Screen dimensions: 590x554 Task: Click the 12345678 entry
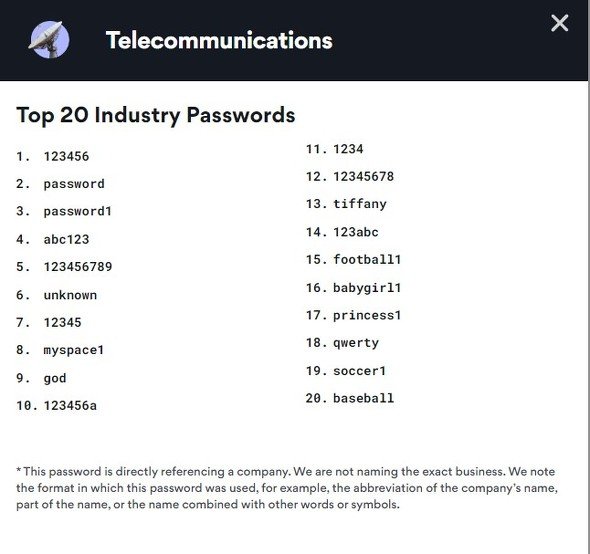tap(363, 176)
